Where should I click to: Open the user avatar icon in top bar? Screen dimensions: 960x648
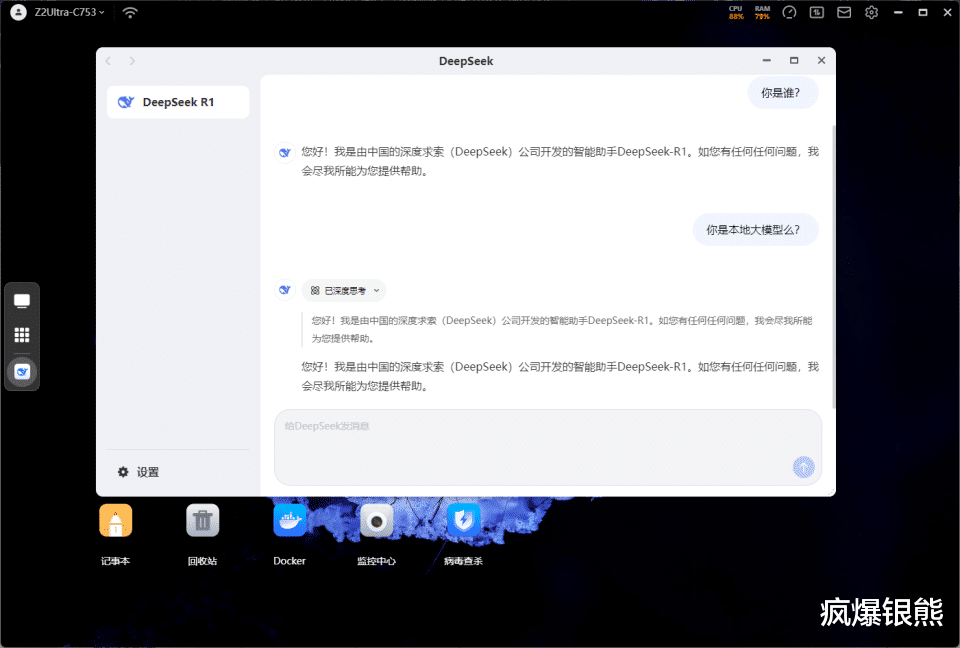pyautogui.click(x=18, y=12)
